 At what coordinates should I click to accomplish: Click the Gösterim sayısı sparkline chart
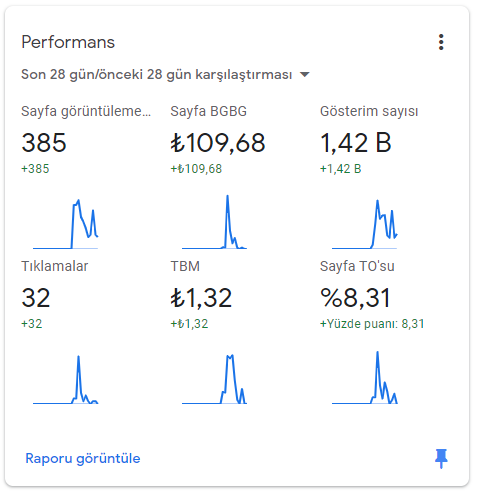364,224
